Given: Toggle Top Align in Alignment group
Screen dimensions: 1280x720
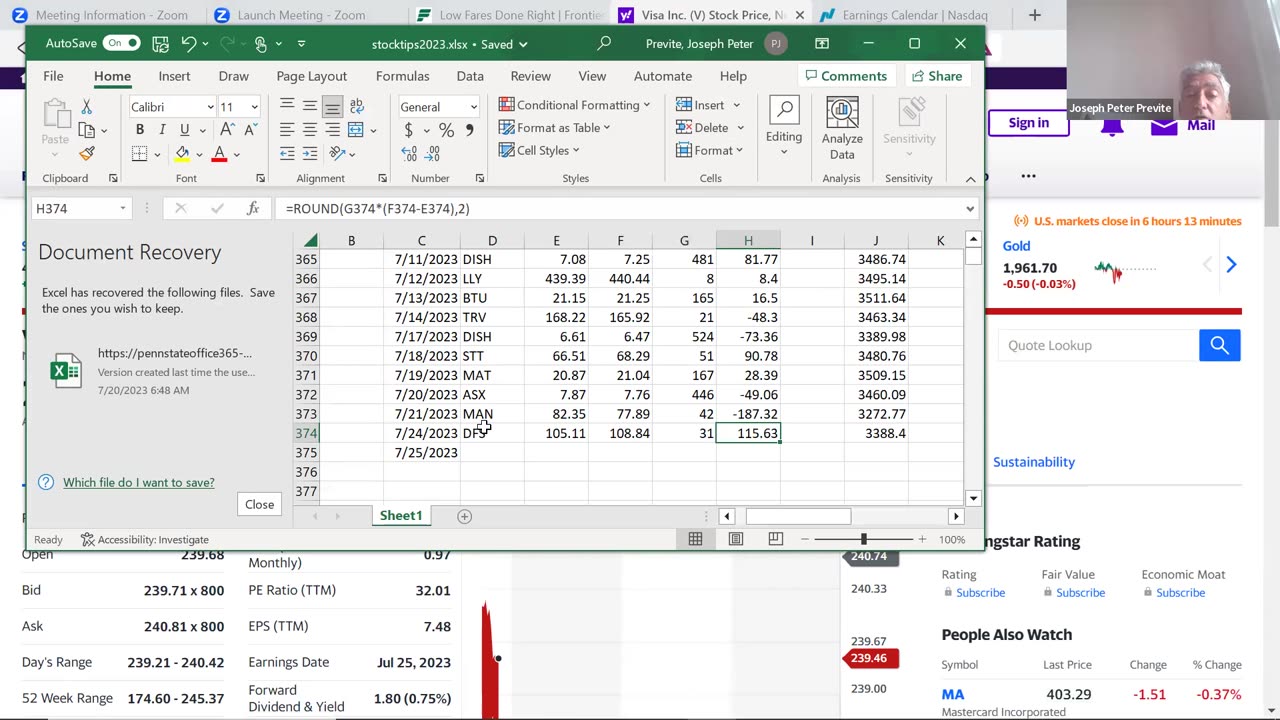Looking at the screenshot, I should point(287,106).
